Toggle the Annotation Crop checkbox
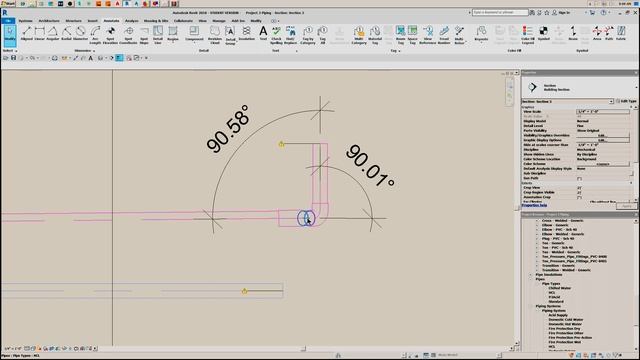Viewport: 640px width, 360px height. (x=579, y=197)
